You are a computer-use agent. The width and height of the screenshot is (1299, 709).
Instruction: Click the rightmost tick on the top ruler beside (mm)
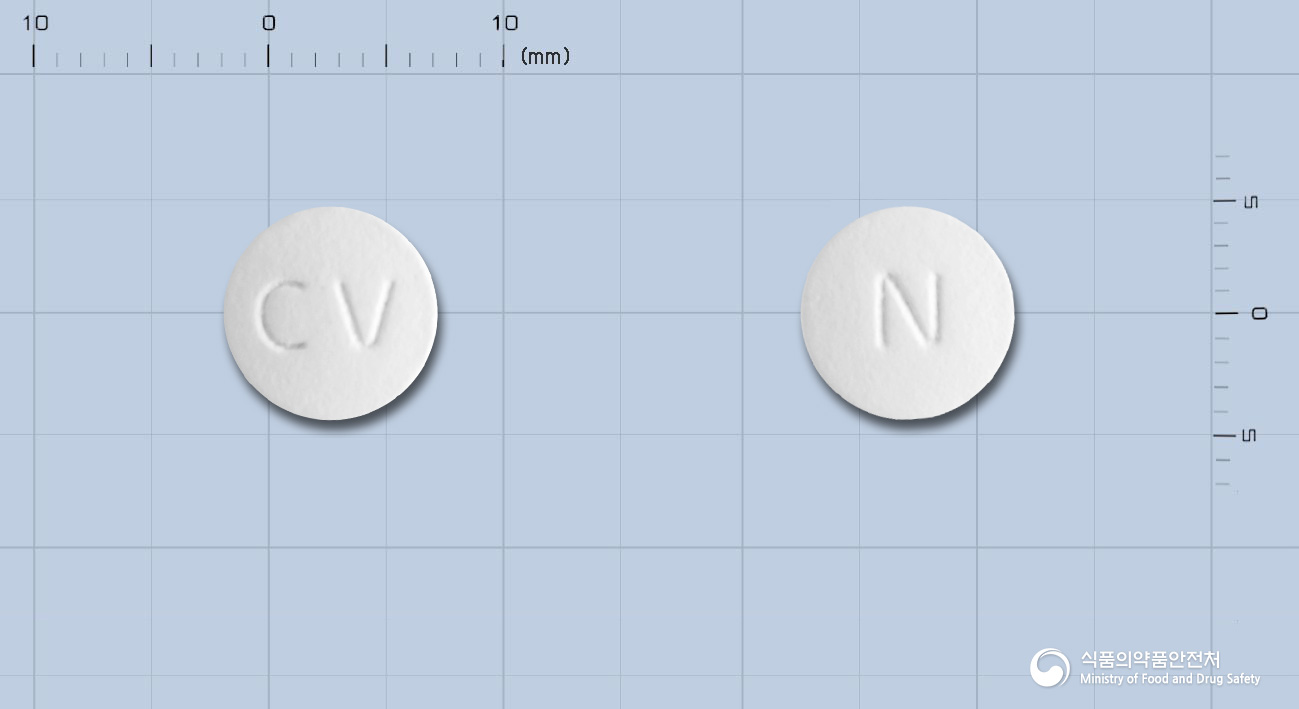[503, 56]
